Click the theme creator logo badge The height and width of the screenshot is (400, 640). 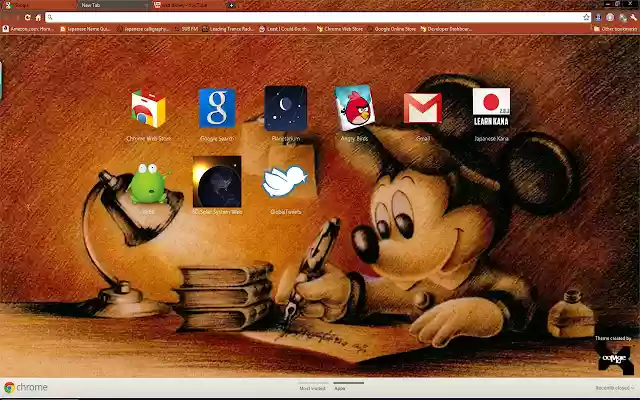pos(614,358)
